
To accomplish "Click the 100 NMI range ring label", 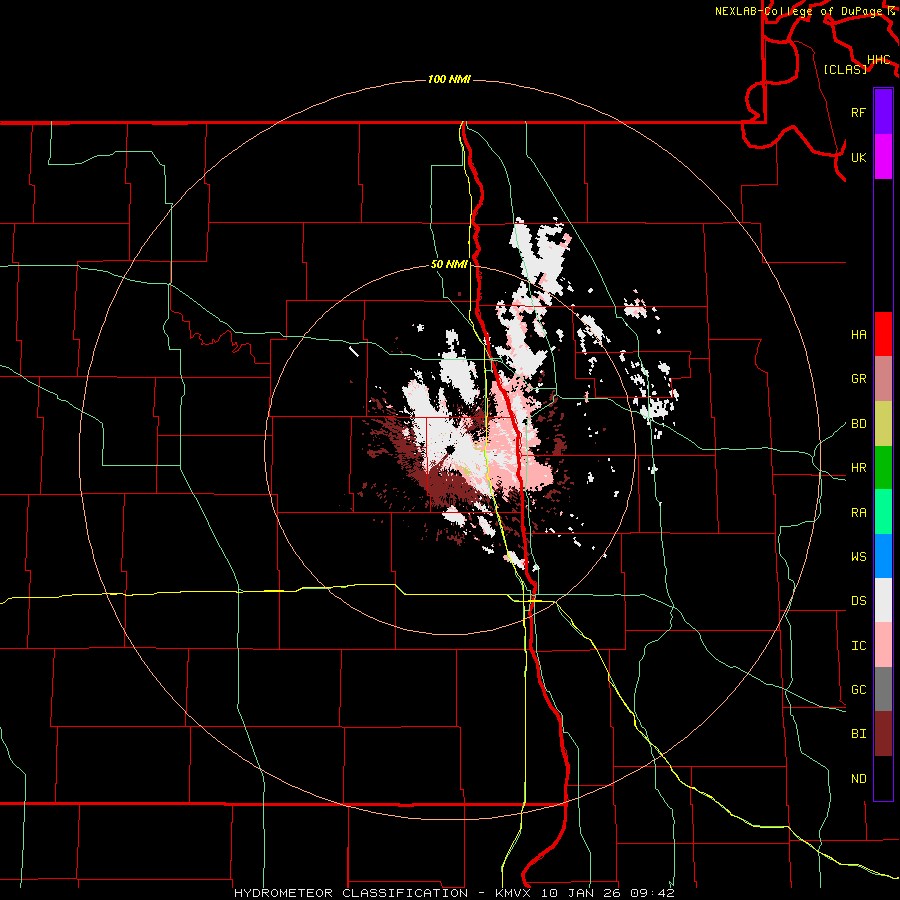I will (x=449, y=79).
